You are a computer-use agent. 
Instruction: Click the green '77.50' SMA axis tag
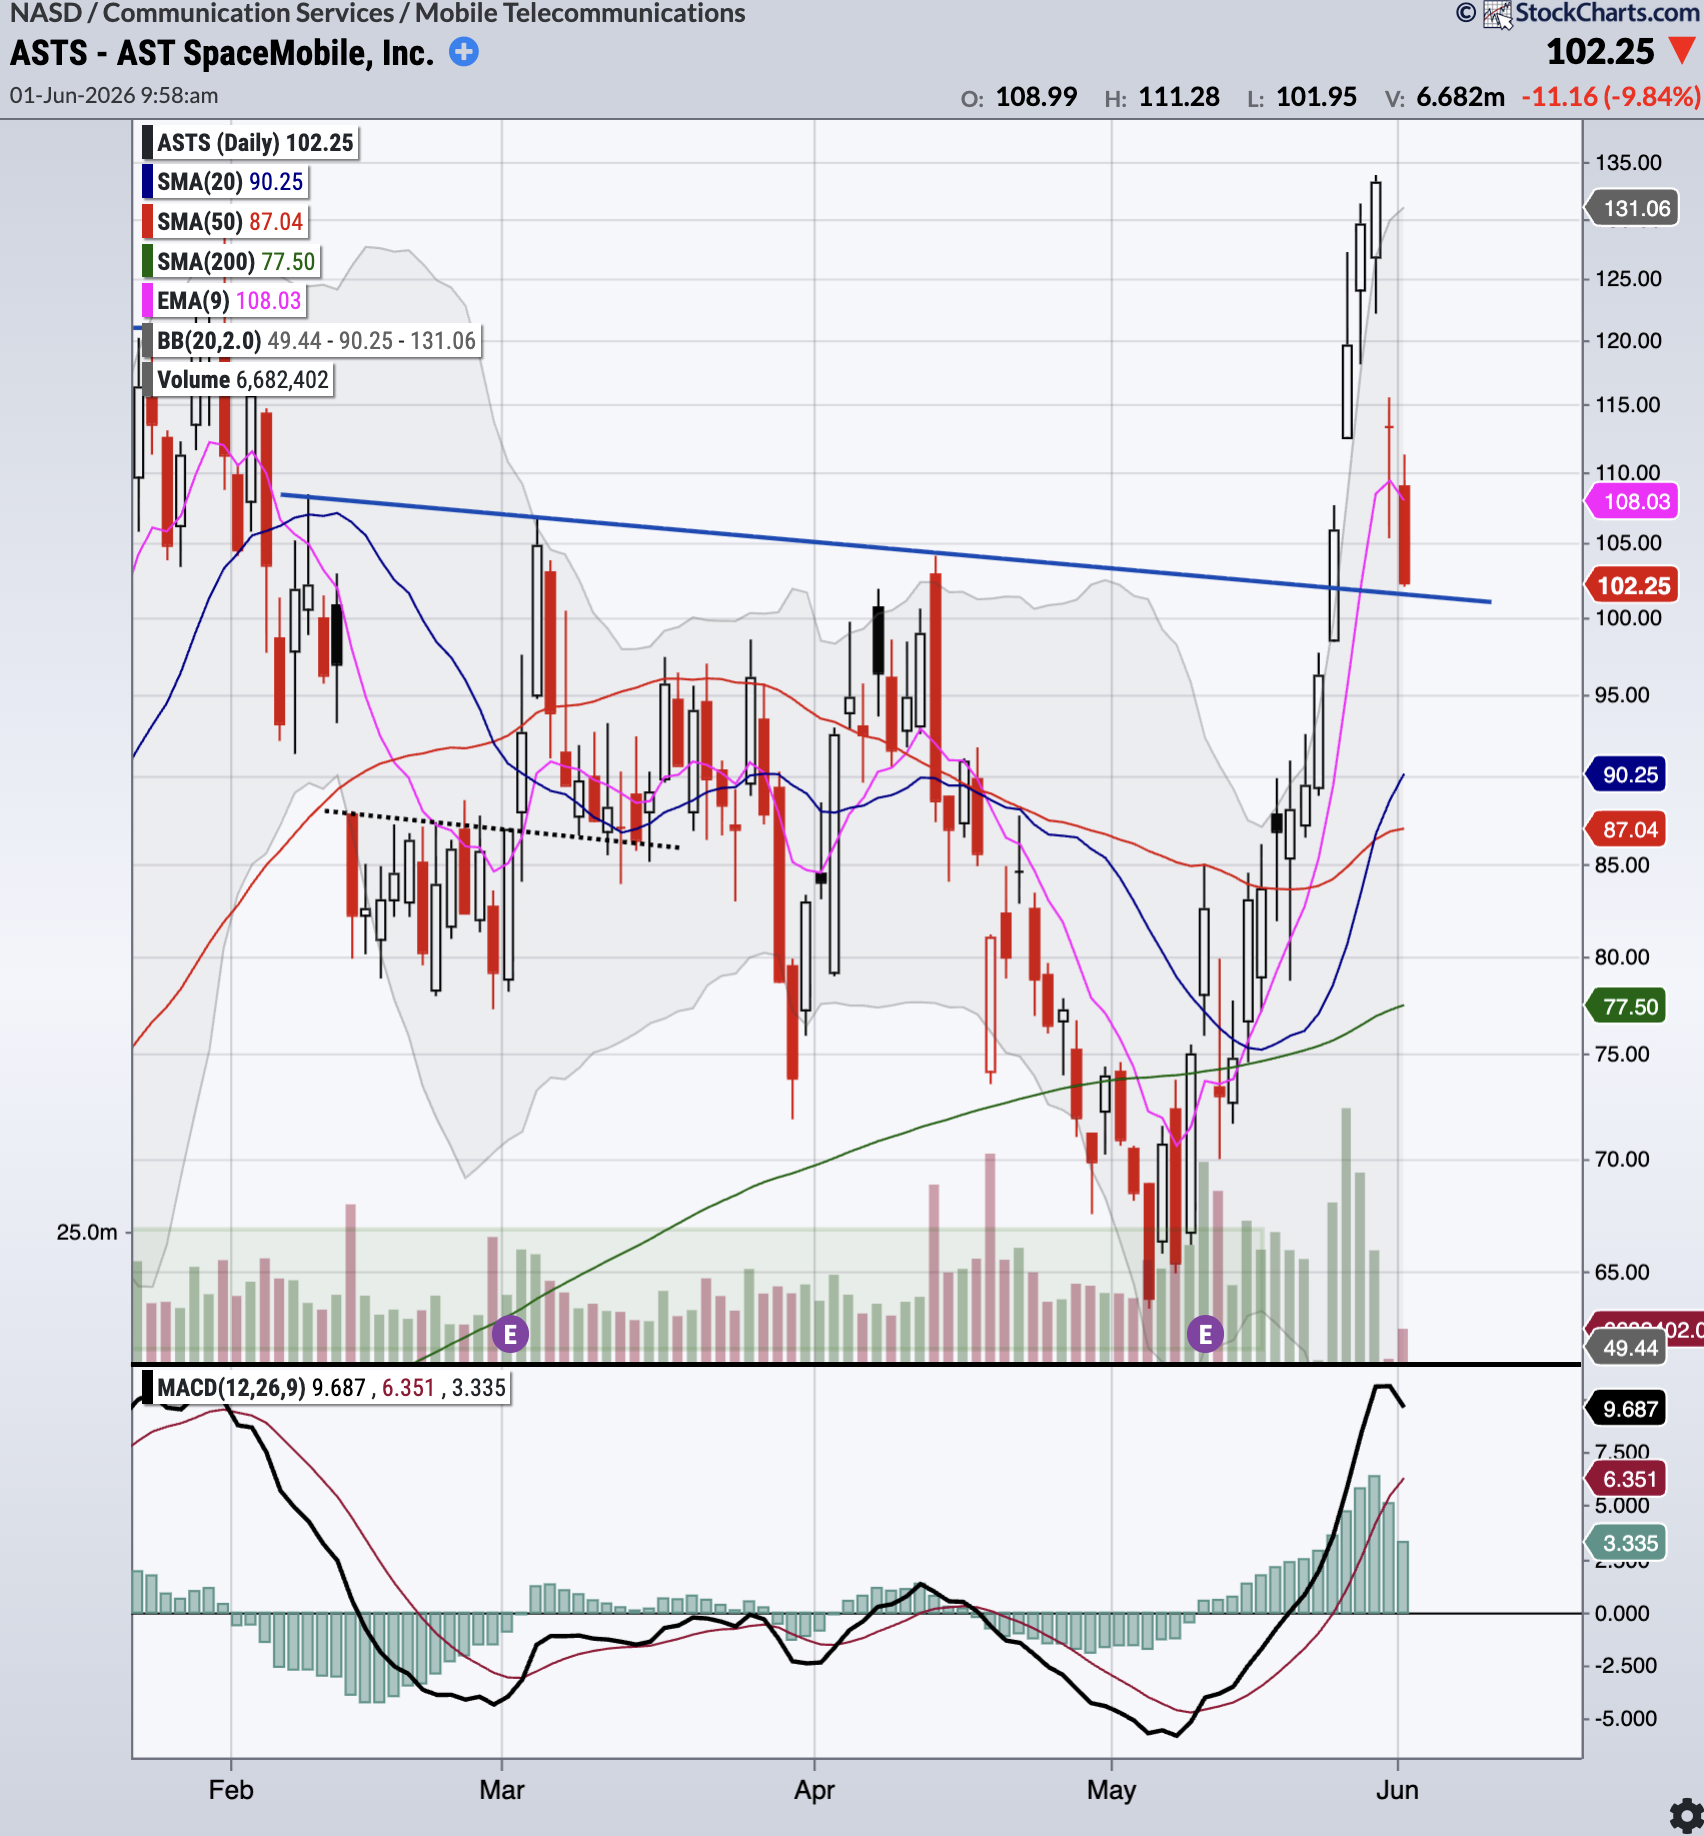[x=1628, y=1006]
